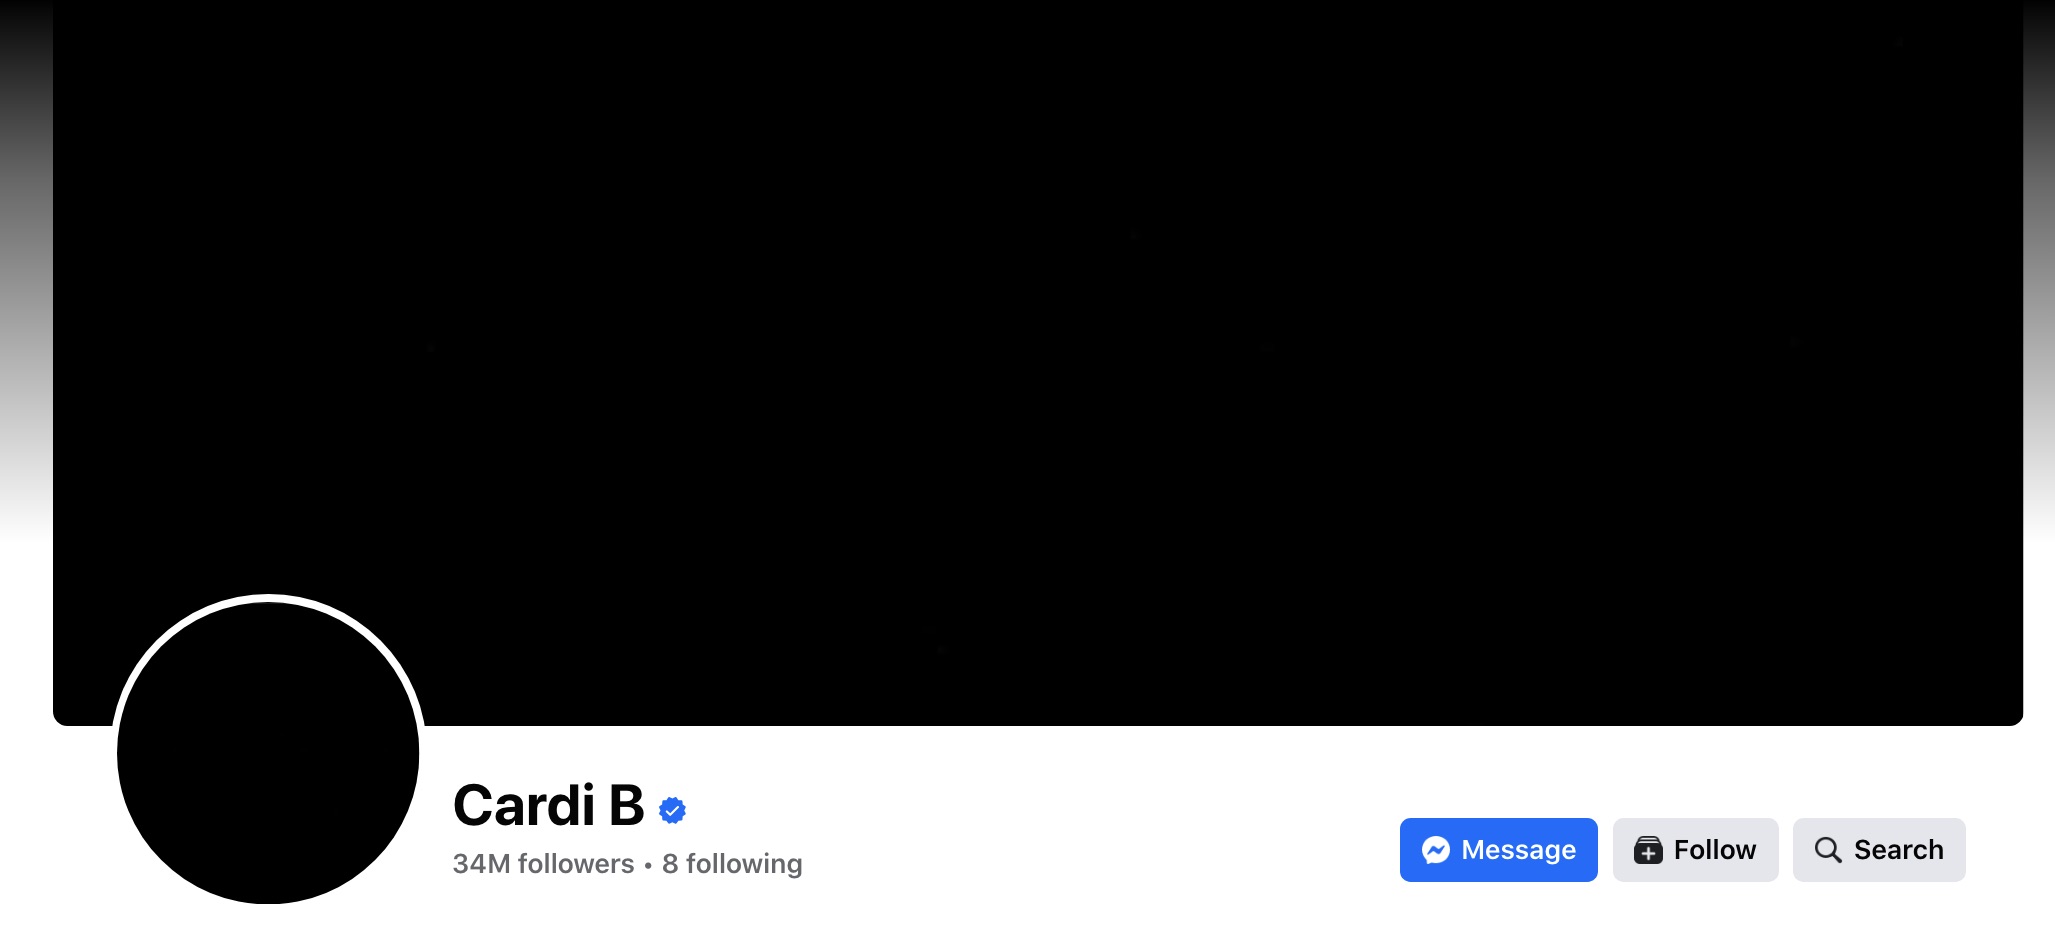
Task: Click the dot separator between follower counts
Action: point(648,865)
